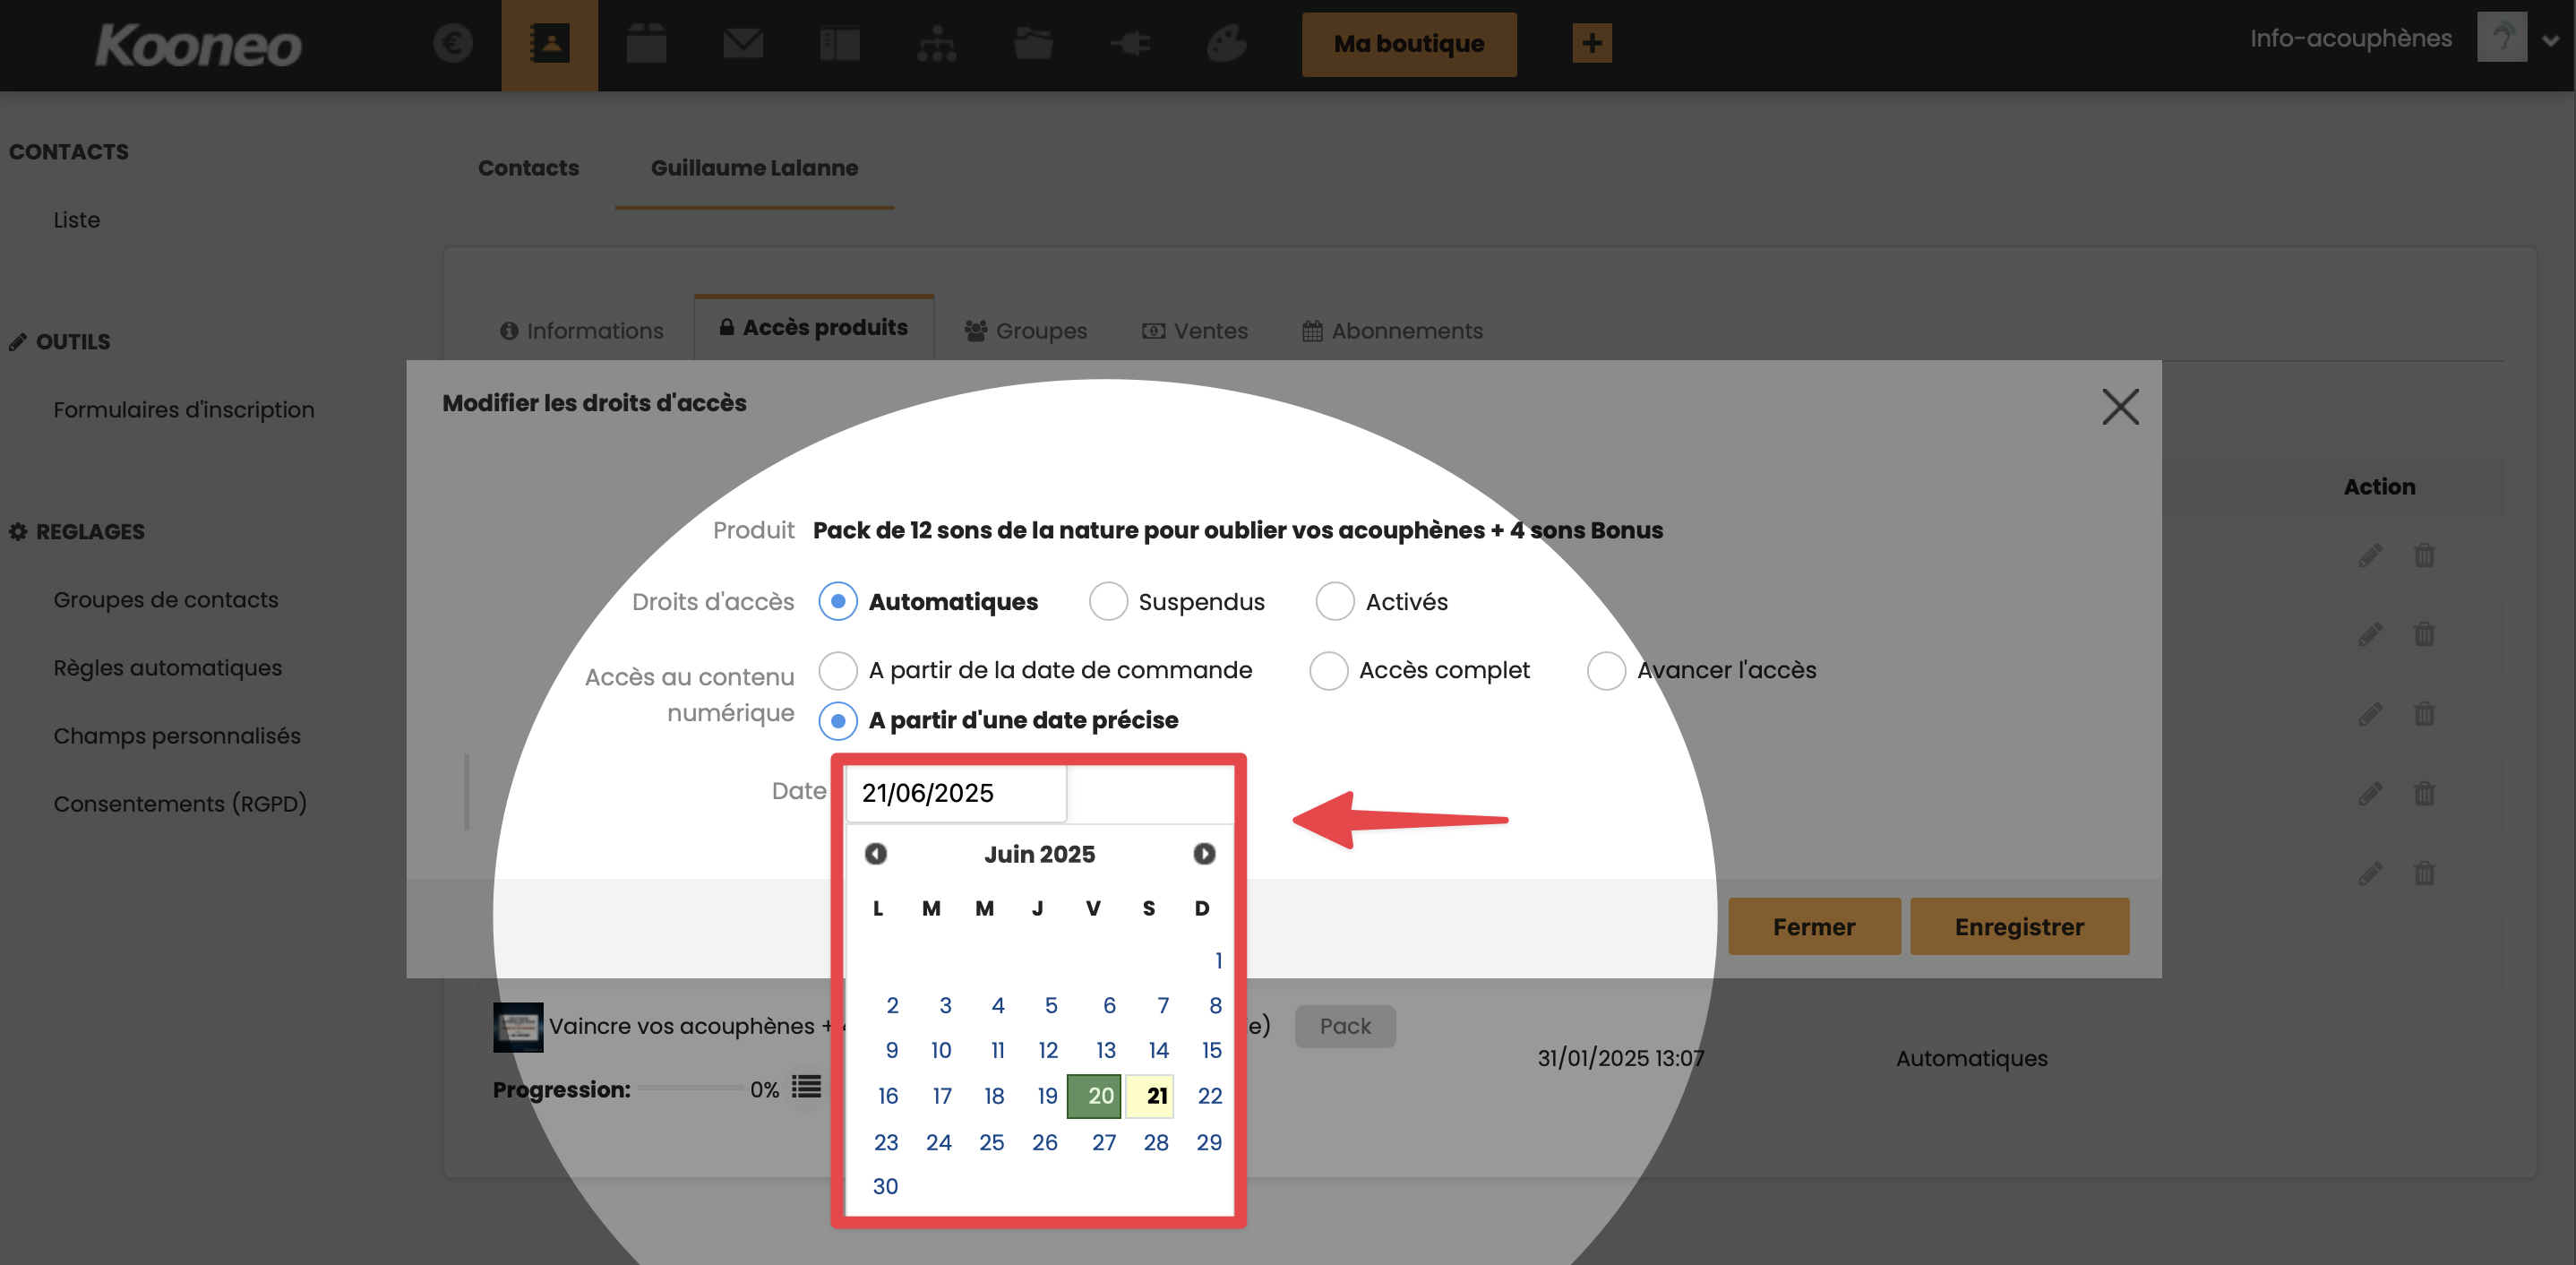Open Formulaires d'inscription in sidebar

point(184,410)
